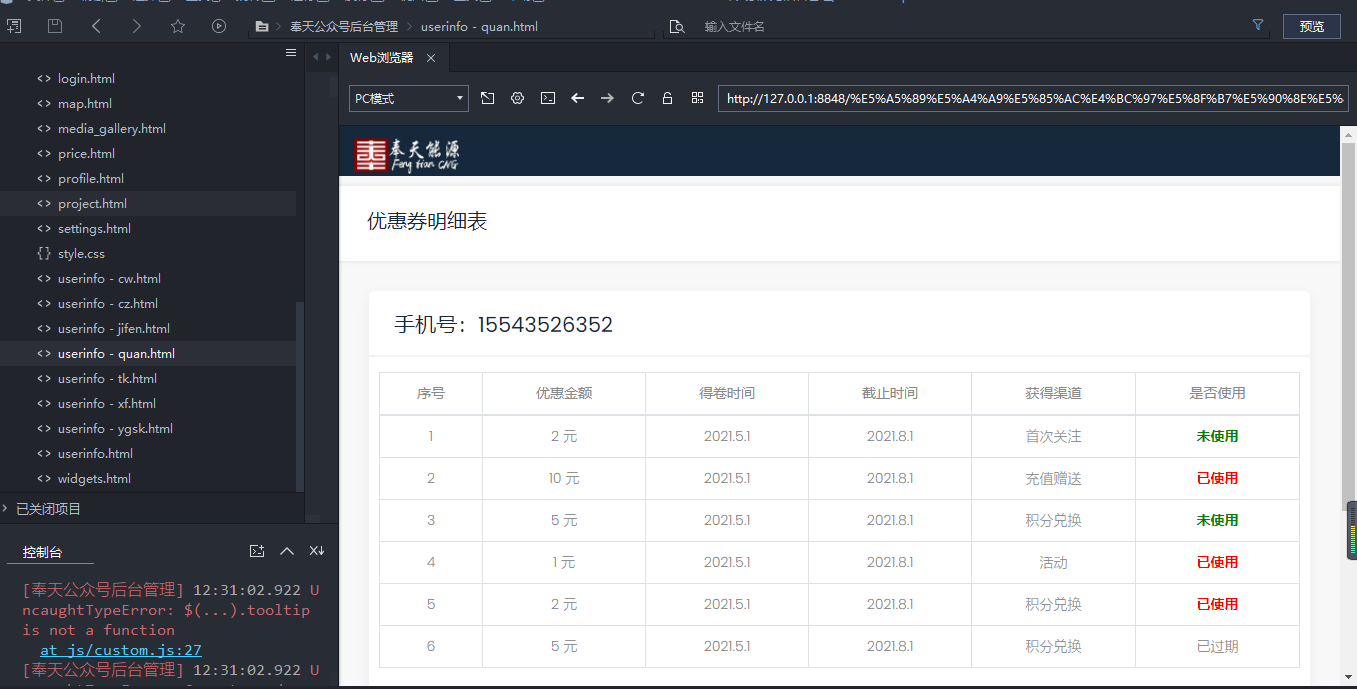Expand the 已关闭项目 section
1357x689 pixels.
tap(48, 509)
